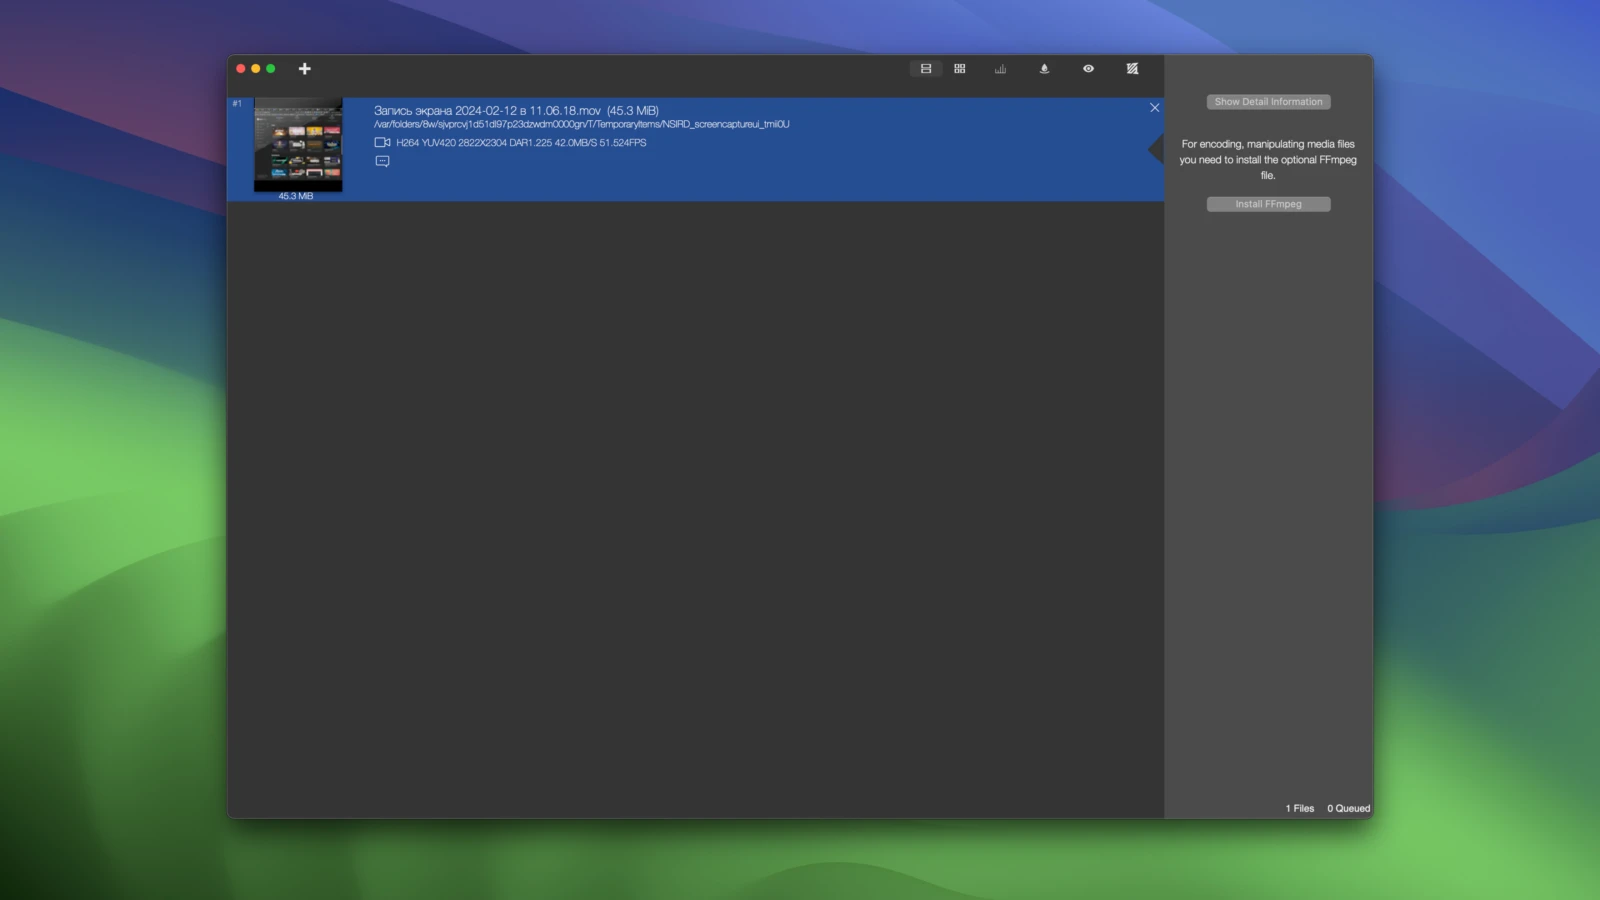Switch to grid view layout
This screenshot has width=1600, height=900.
click(x=960, y=69)
